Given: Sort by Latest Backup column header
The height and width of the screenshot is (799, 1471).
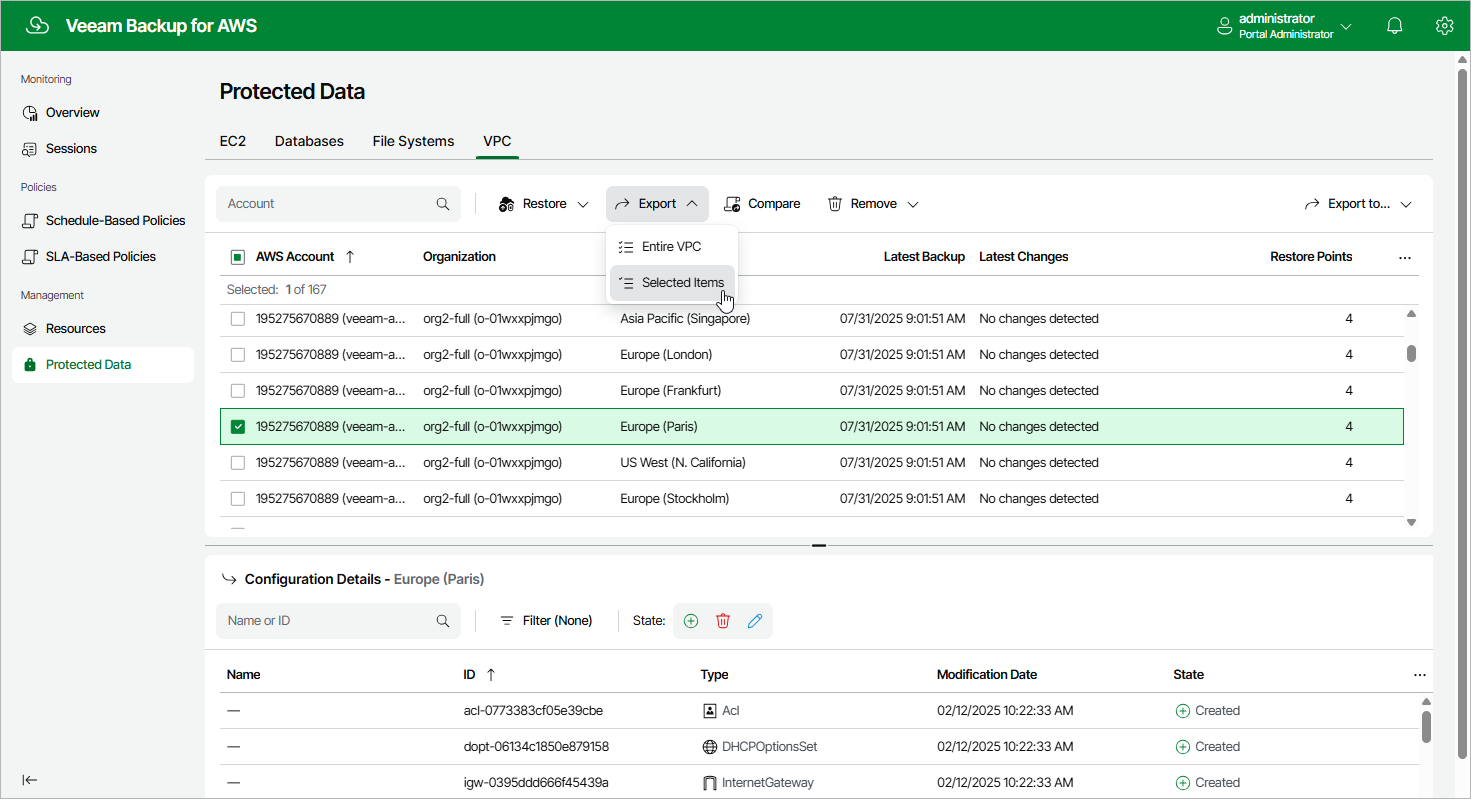Looking at the screenshot, I should 924,257.
